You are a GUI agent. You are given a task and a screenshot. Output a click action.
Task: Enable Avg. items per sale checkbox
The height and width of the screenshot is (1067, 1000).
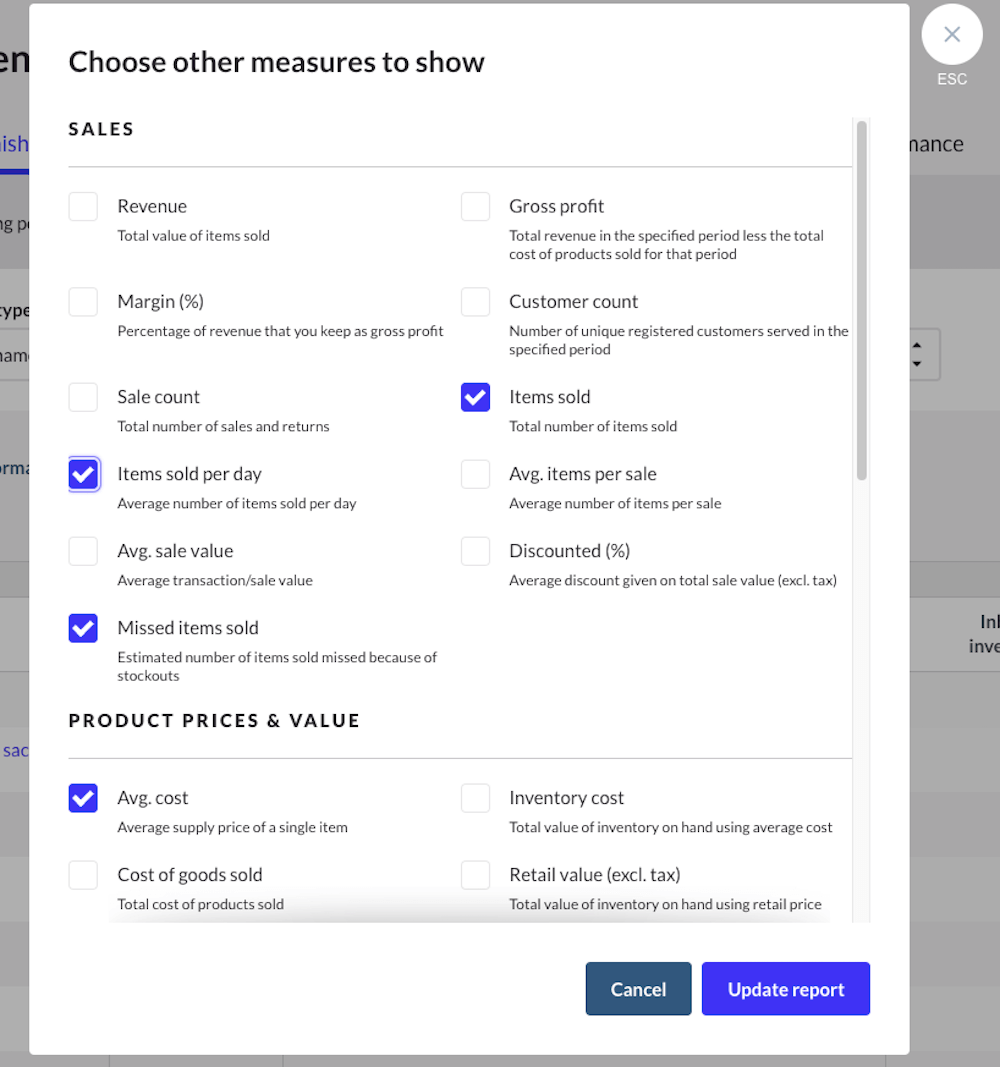point(476,474)
